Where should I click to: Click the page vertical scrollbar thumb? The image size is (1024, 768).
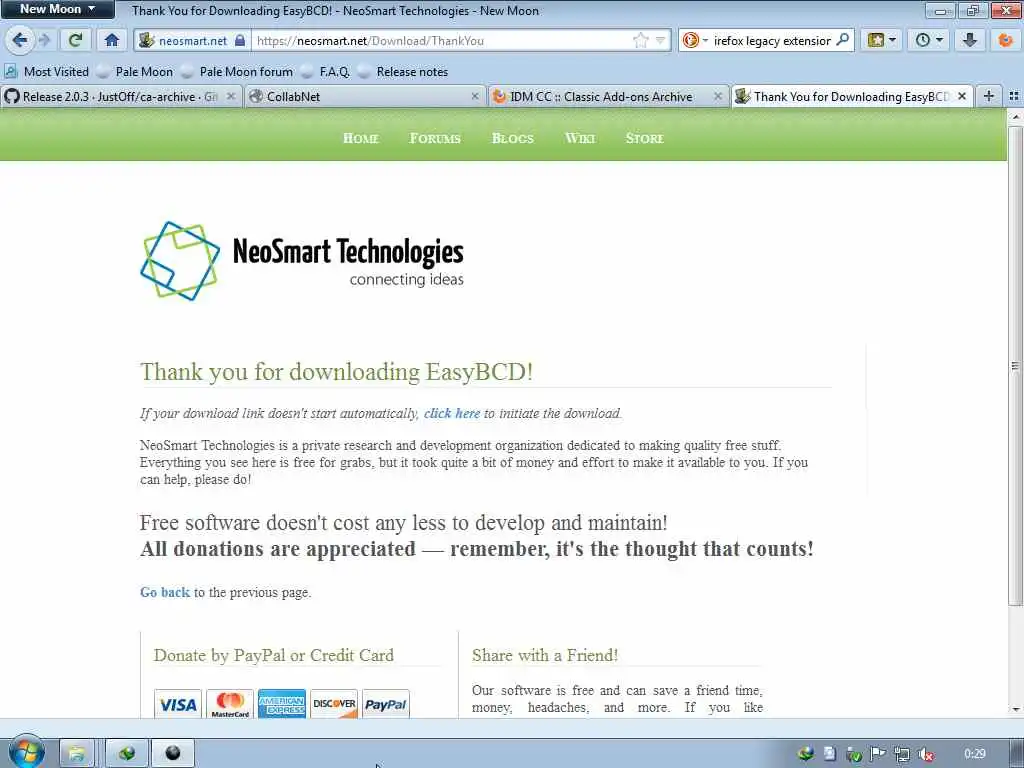[x=1015, y=366]
